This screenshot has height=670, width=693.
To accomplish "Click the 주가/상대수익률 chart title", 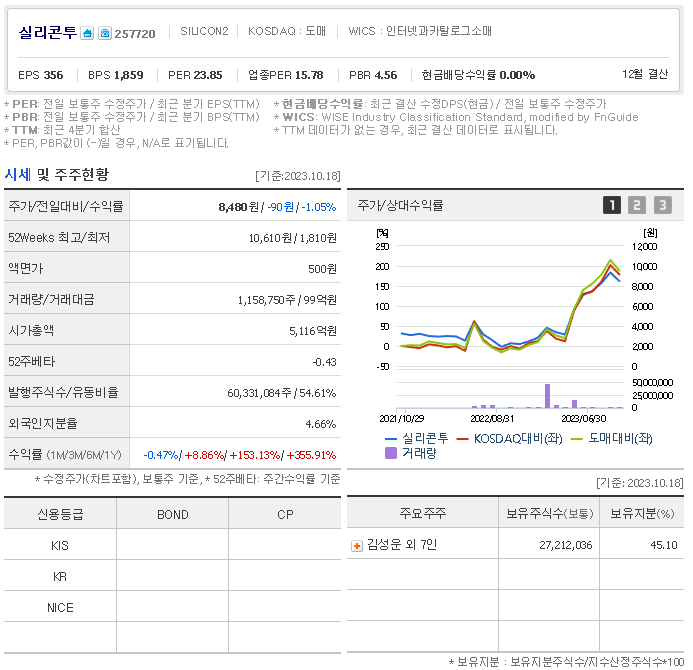I will point(400,205).
